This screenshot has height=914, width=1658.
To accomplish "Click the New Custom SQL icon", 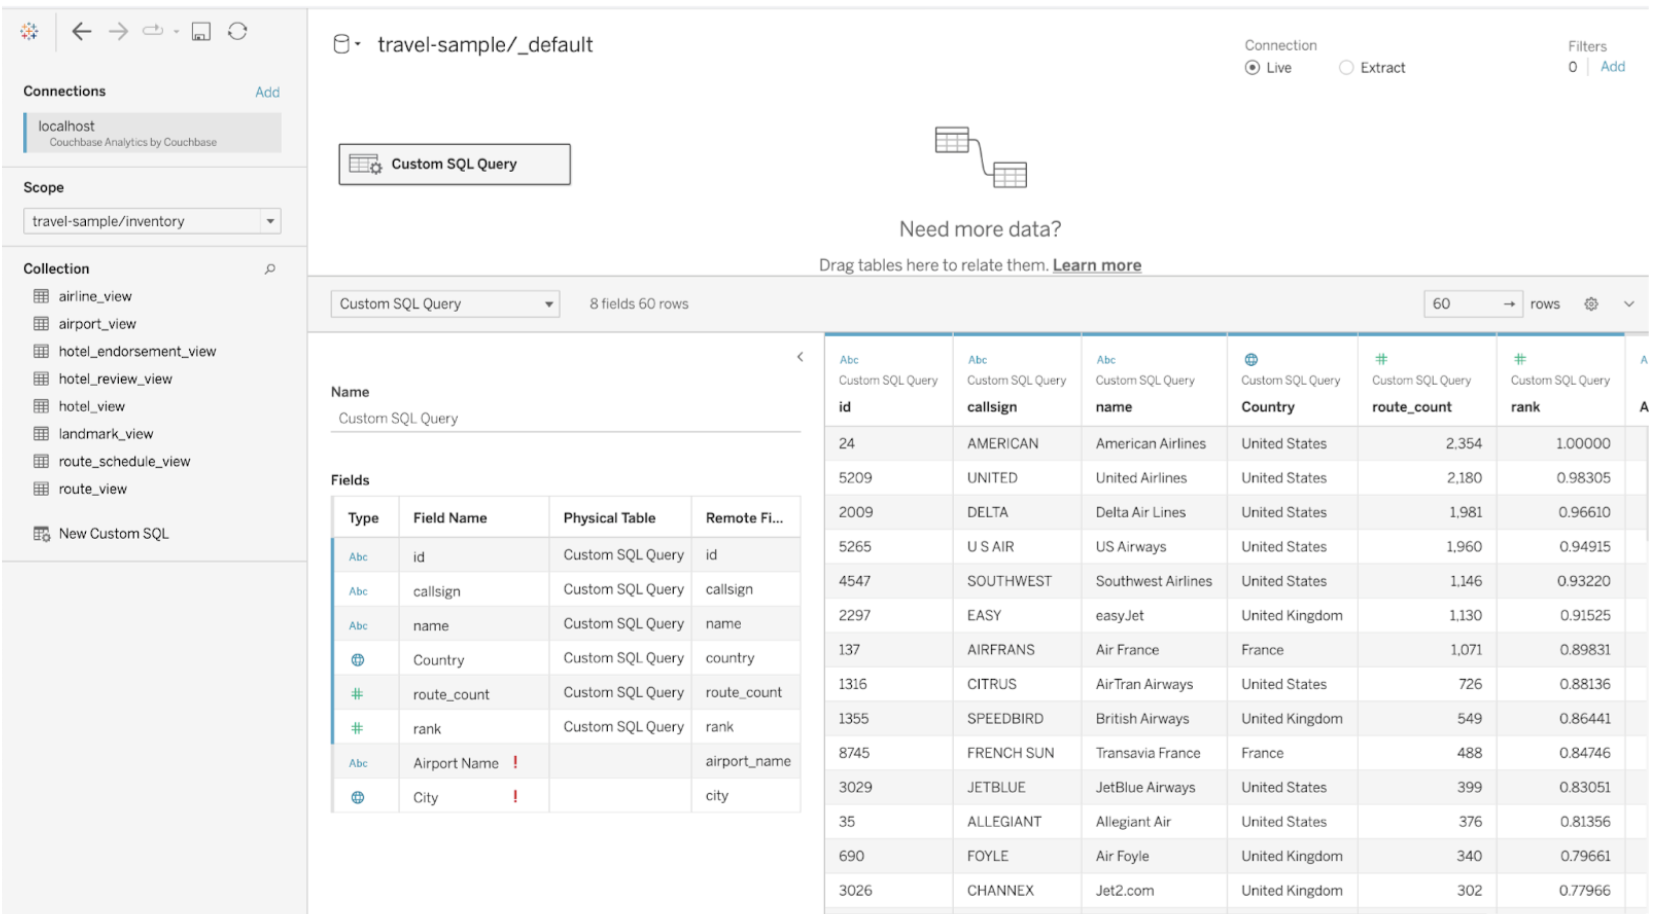I will point(41,534).
